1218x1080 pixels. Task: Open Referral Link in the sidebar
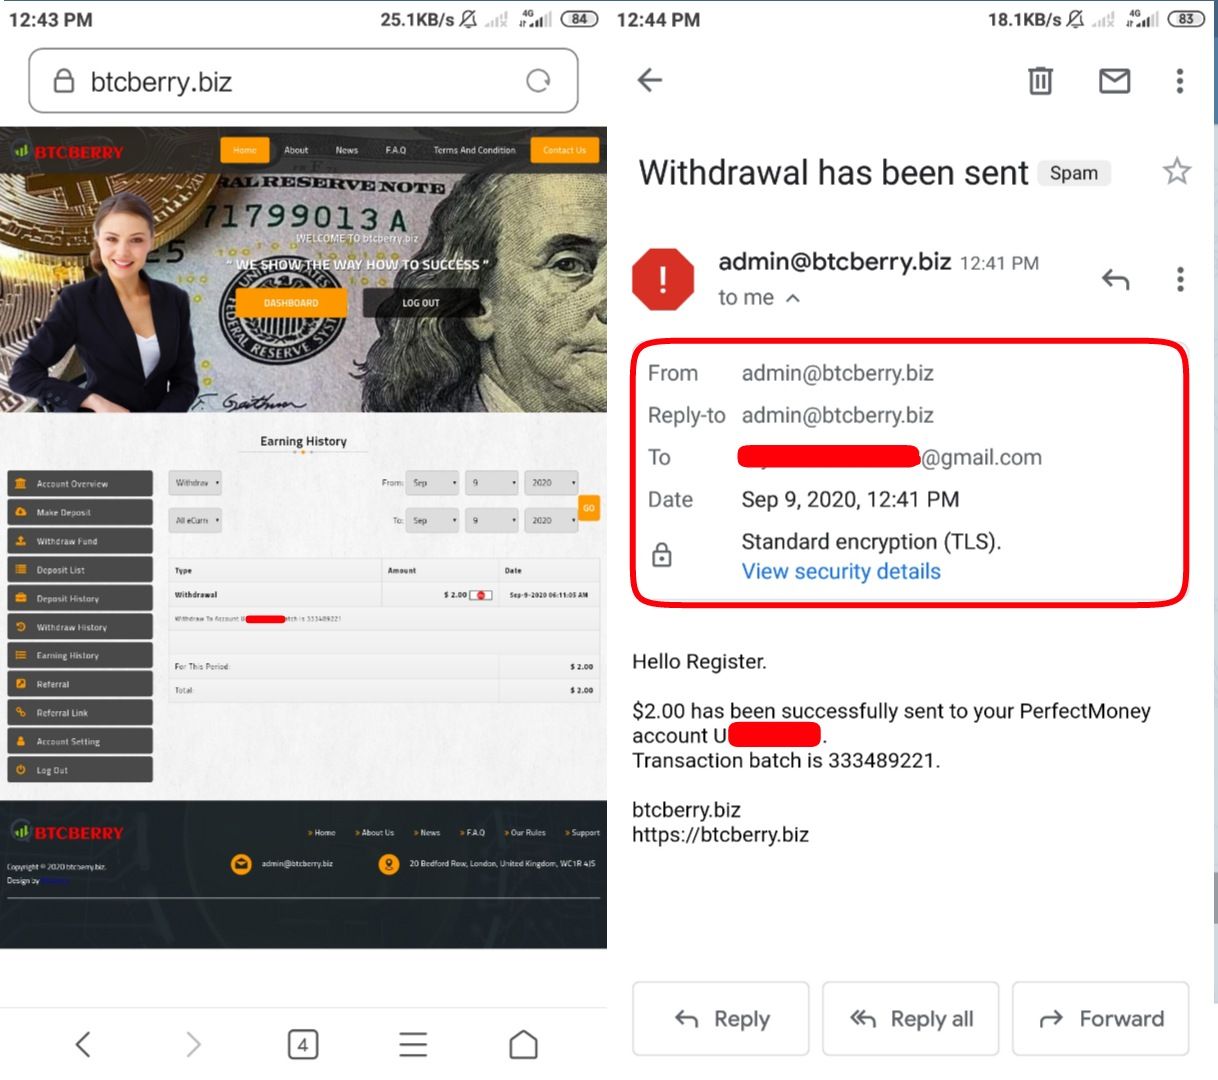click(x=80, y=713)
